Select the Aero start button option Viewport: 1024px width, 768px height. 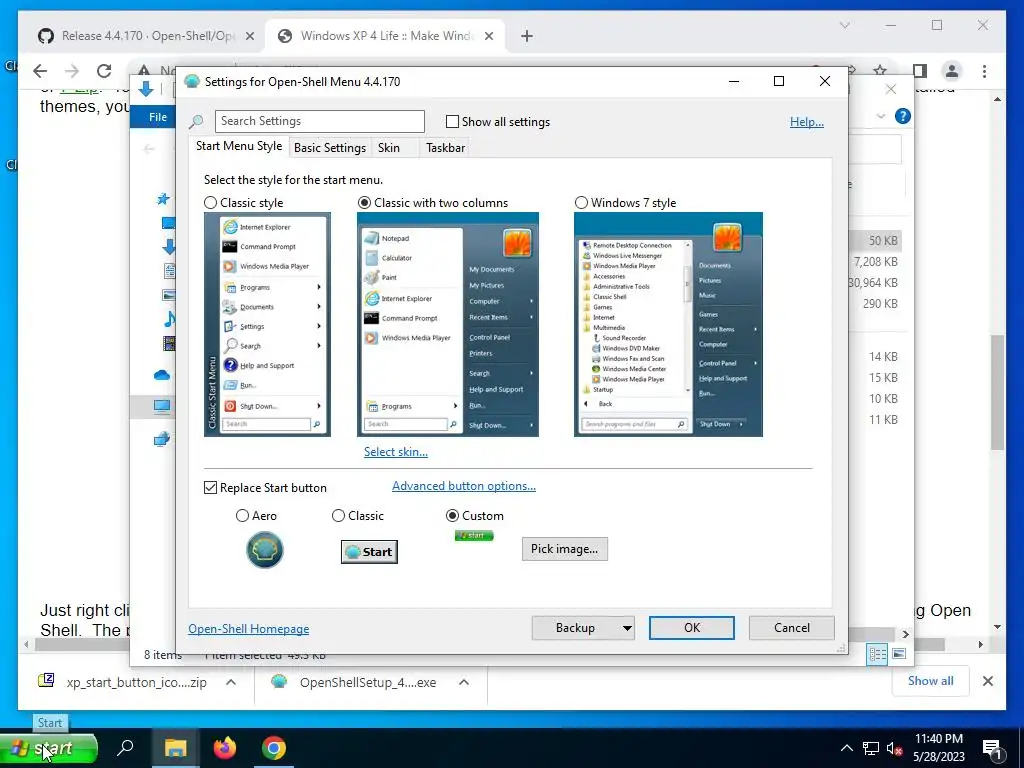[242, 516]
